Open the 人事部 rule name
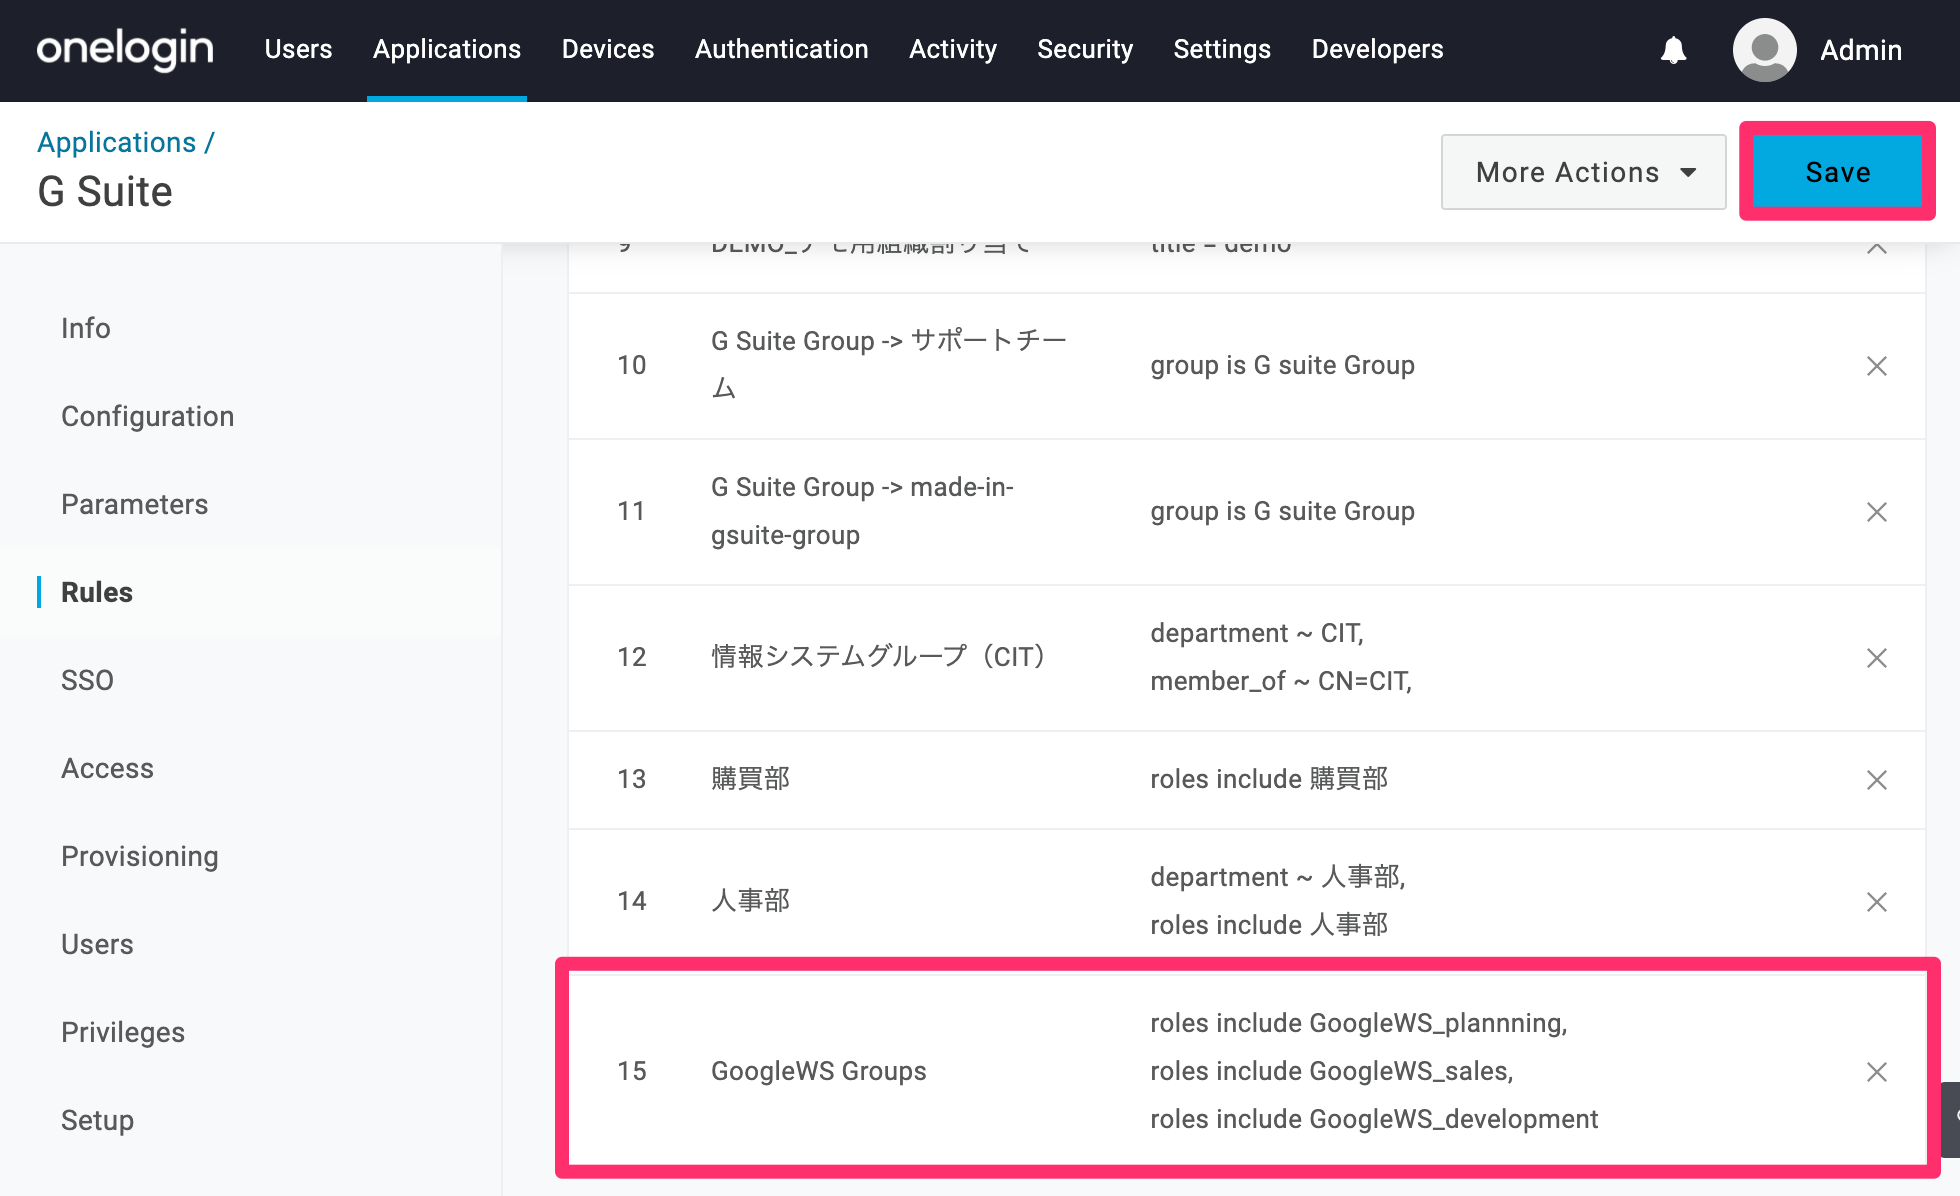This screenshot has height=1196, width=1960. (751, 901)
